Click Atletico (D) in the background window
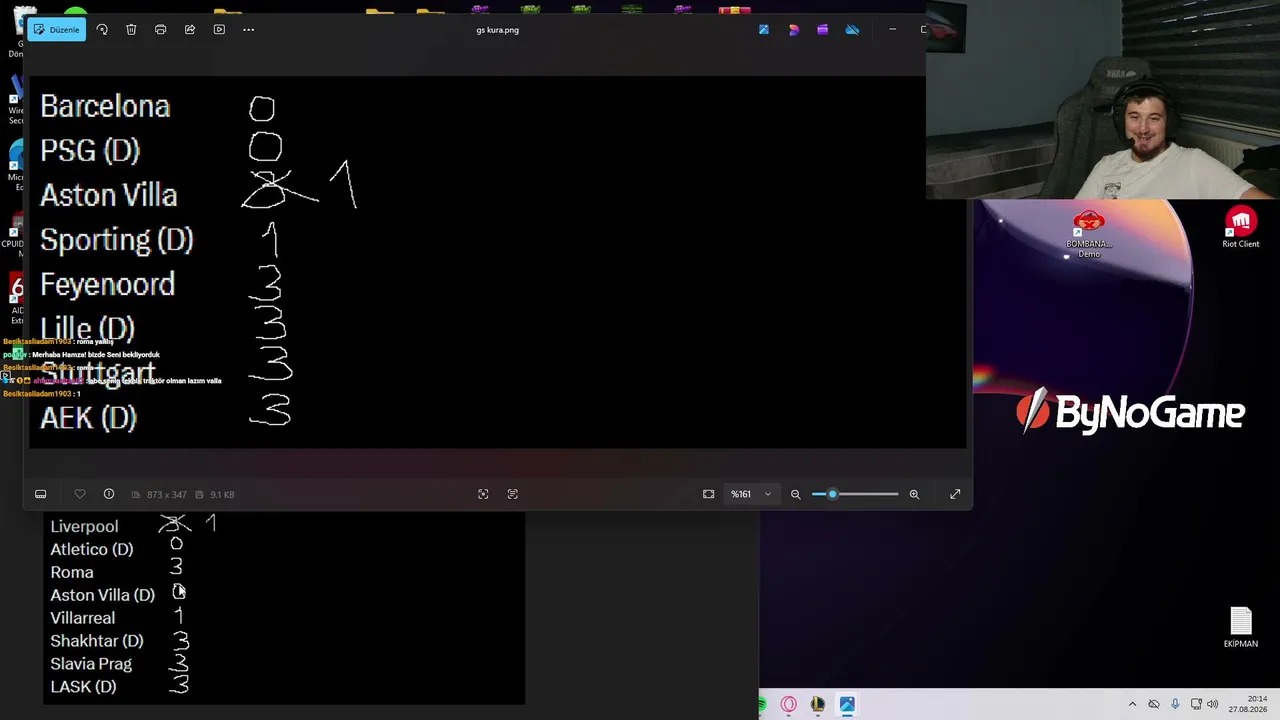 [x=92, y=549]
